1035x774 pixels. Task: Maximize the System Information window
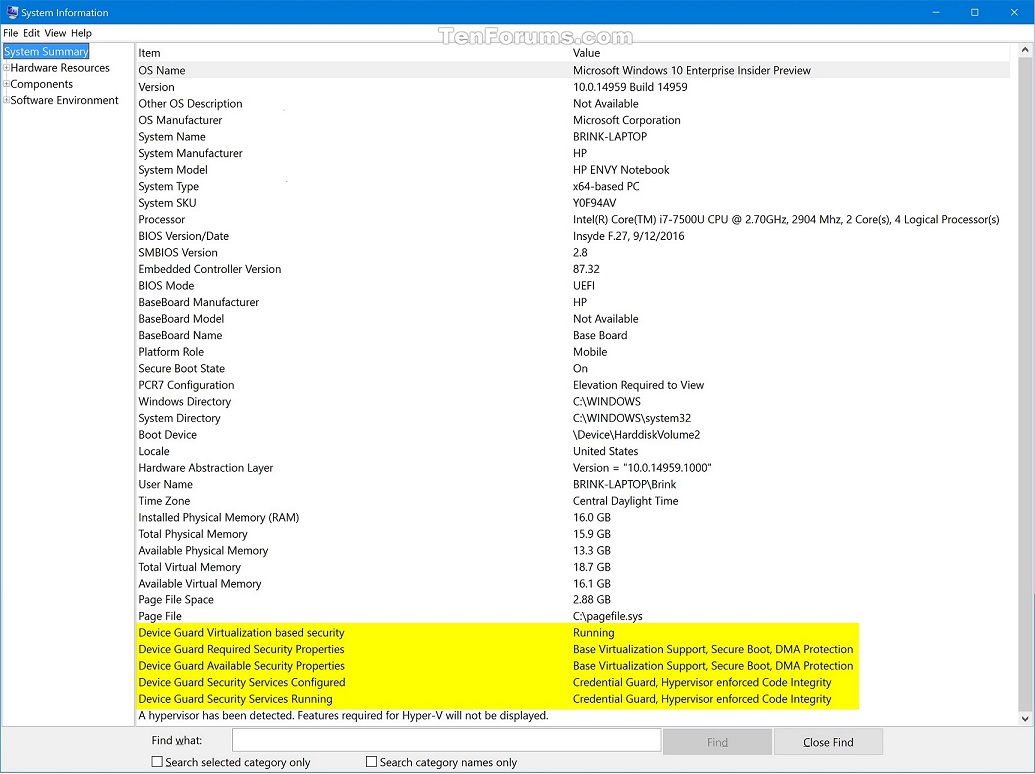pos(974,12)
